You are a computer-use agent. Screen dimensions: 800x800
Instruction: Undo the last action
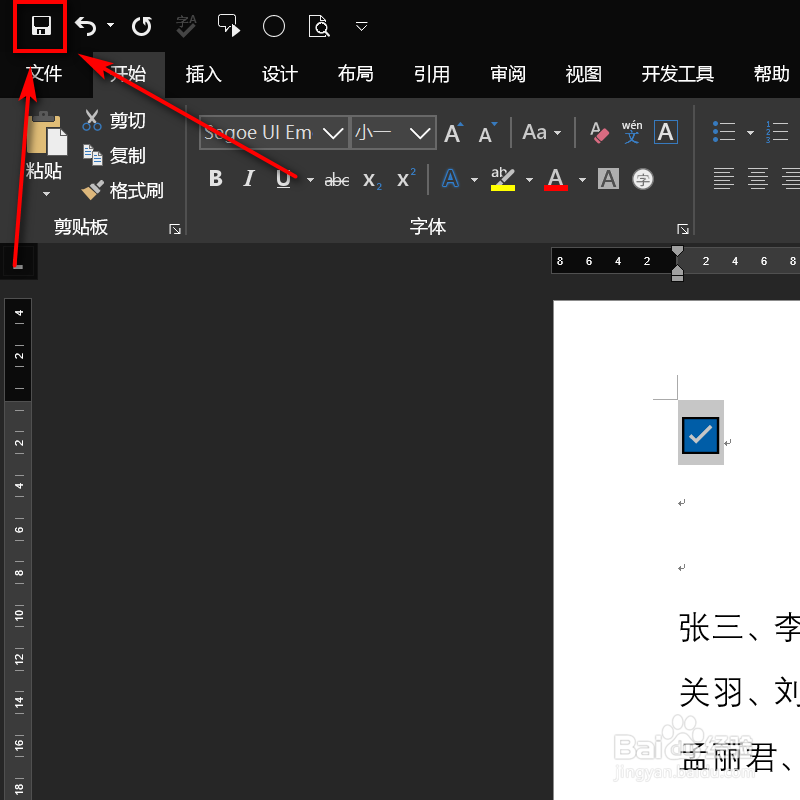point(86,26)
